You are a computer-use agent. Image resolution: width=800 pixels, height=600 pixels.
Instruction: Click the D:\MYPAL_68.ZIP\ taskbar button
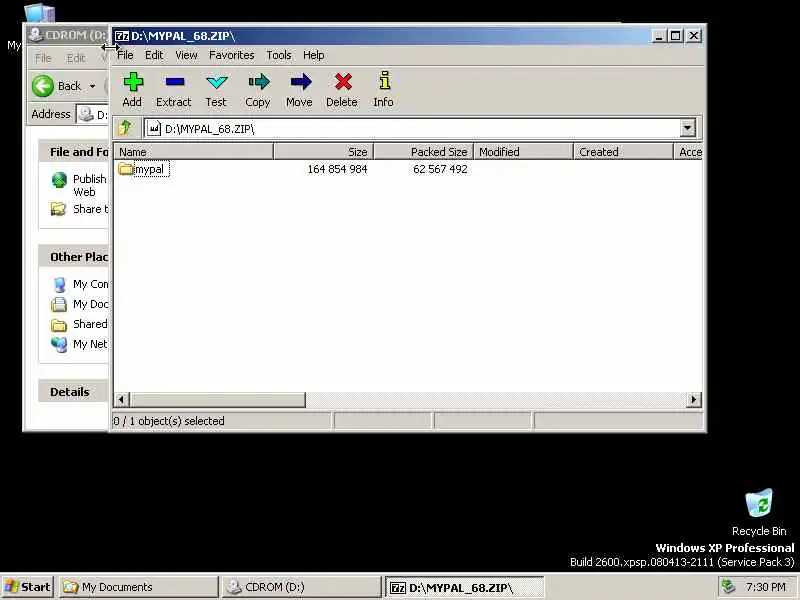465,587
